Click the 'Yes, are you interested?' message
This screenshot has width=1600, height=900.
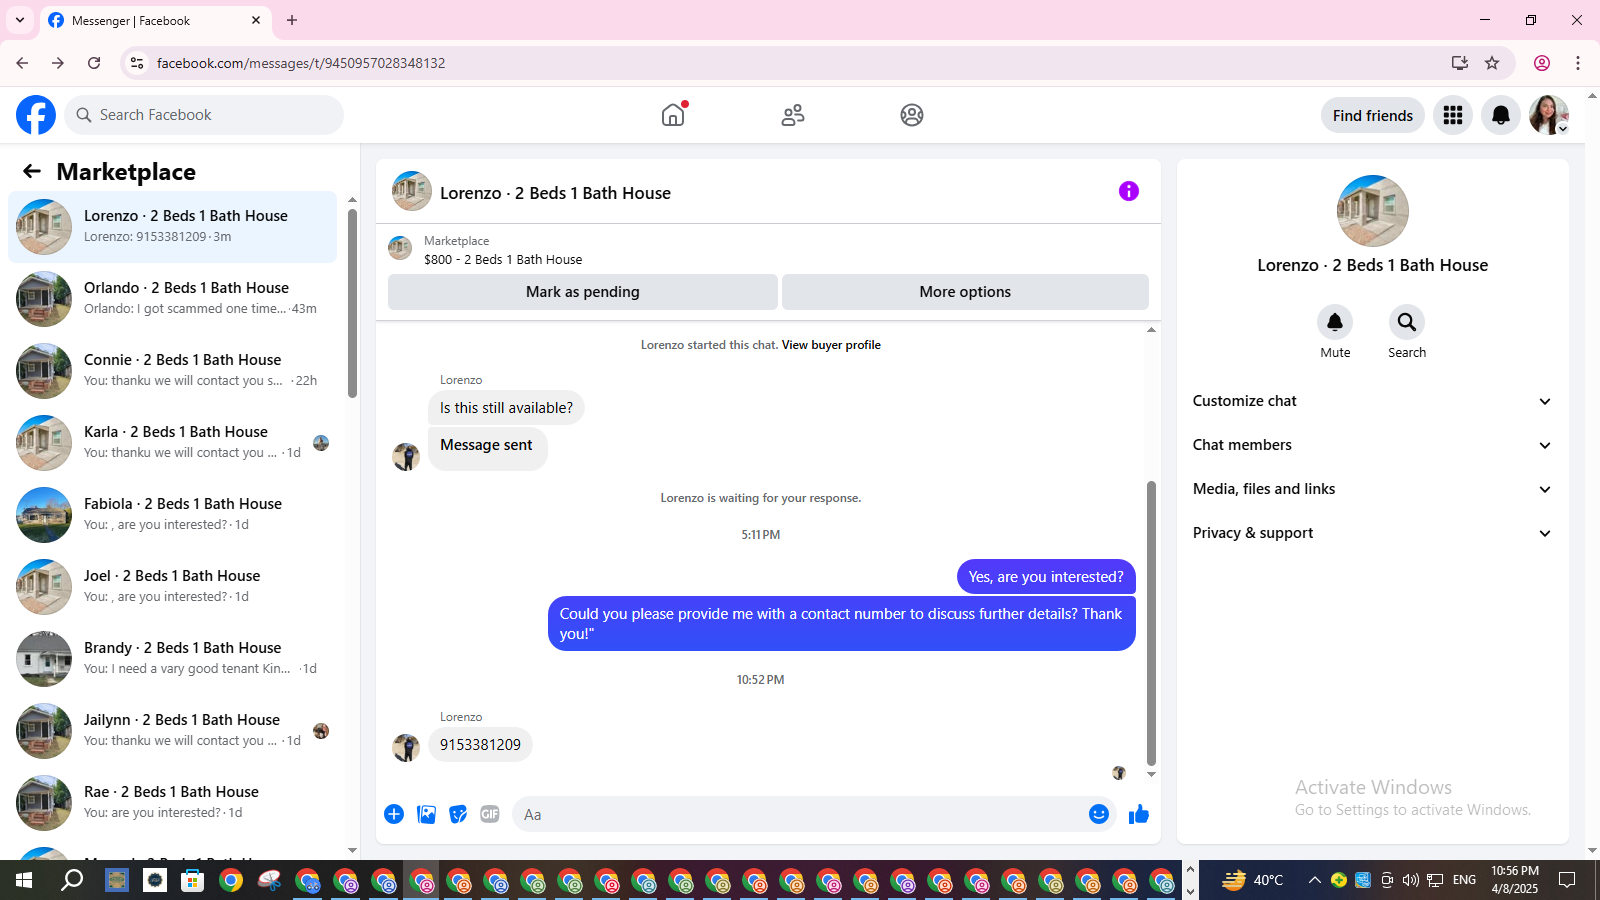point(1046,577)
